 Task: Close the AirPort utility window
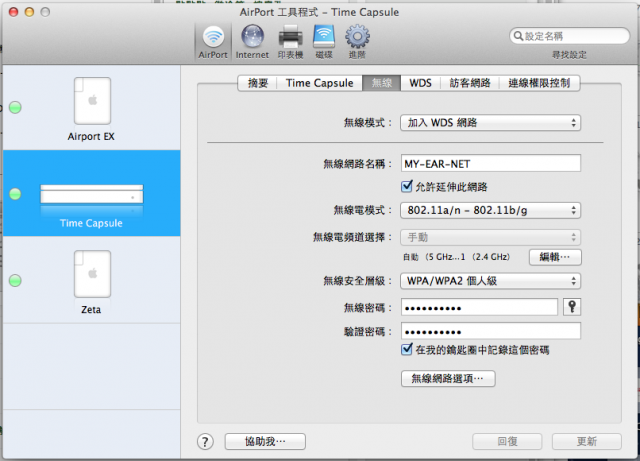(x=13, y=12)
